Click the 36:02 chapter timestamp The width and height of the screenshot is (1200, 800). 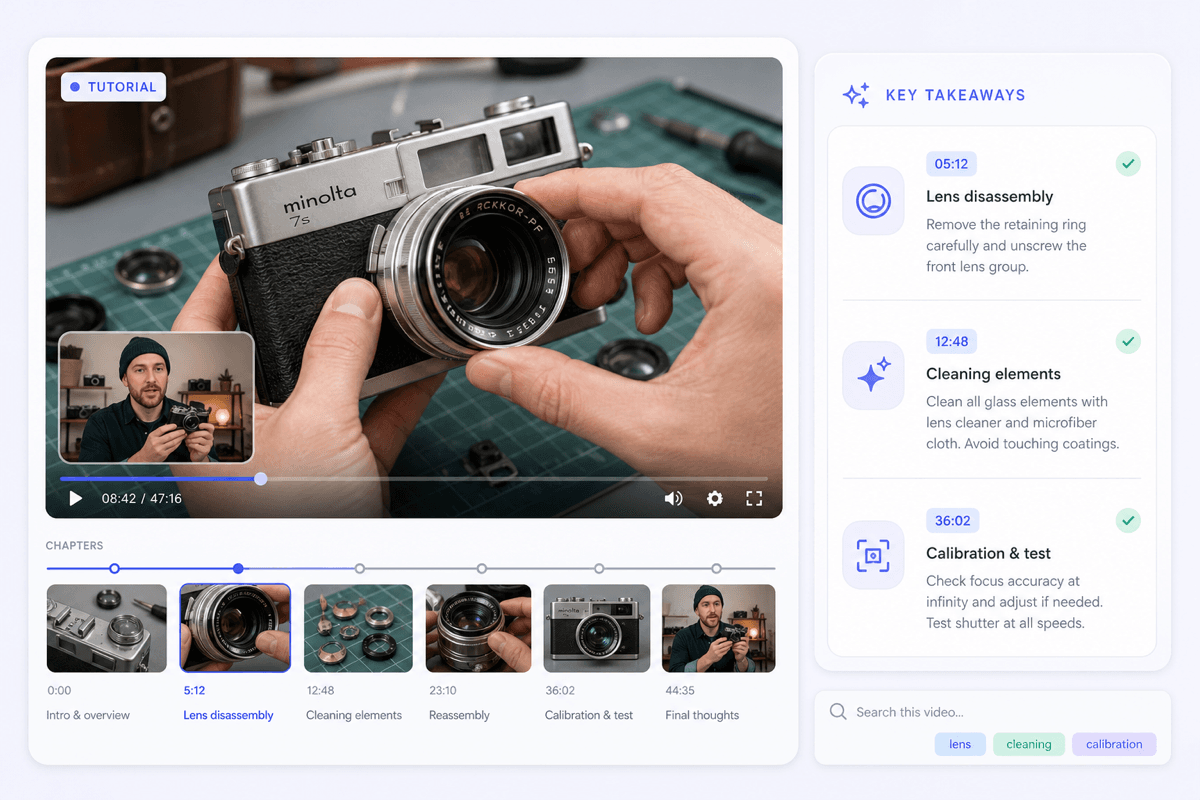(x=560, y=690)
